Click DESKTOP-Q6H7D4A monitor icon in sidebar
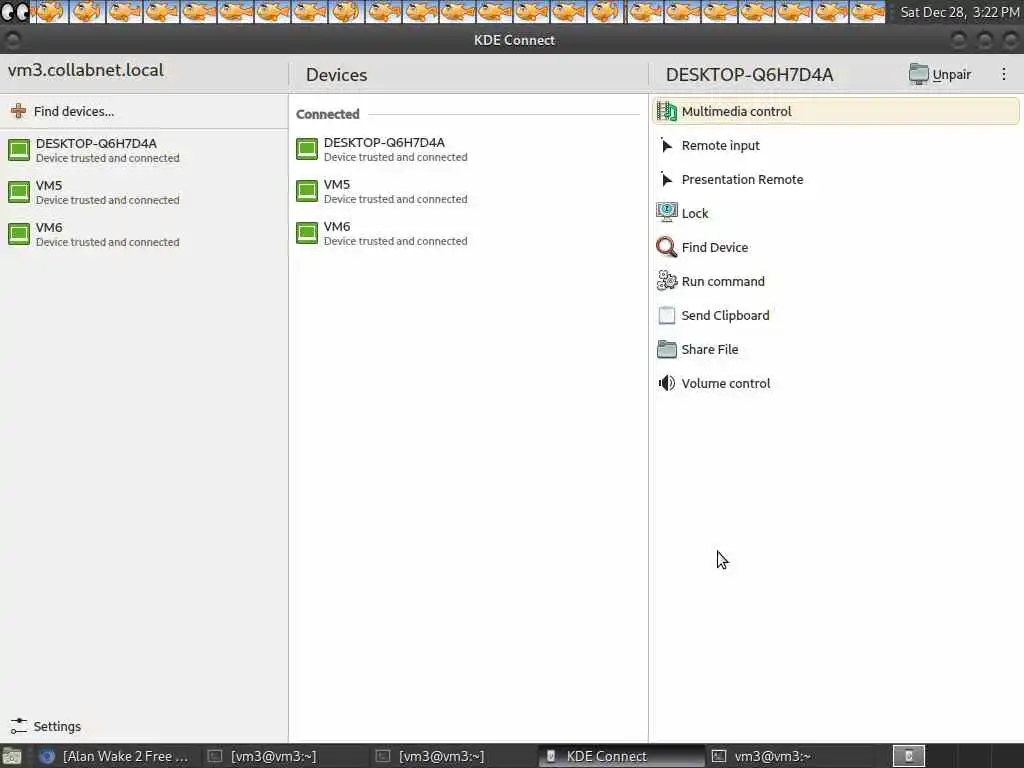Screen dimensions: 1024x768 (x=19, y=150)
